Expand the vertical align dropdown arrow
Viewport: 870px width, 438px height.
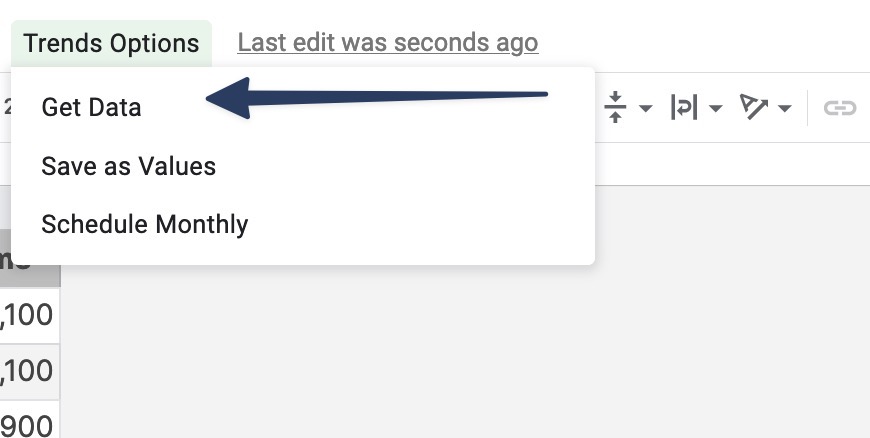[645, 108]
